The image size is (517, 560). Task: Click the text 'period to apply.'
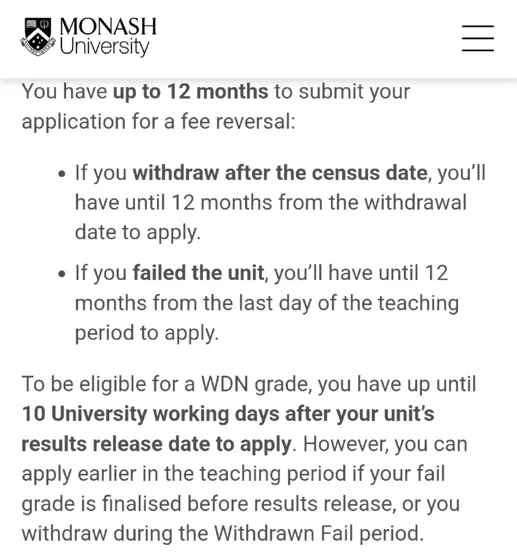point(147,333)
